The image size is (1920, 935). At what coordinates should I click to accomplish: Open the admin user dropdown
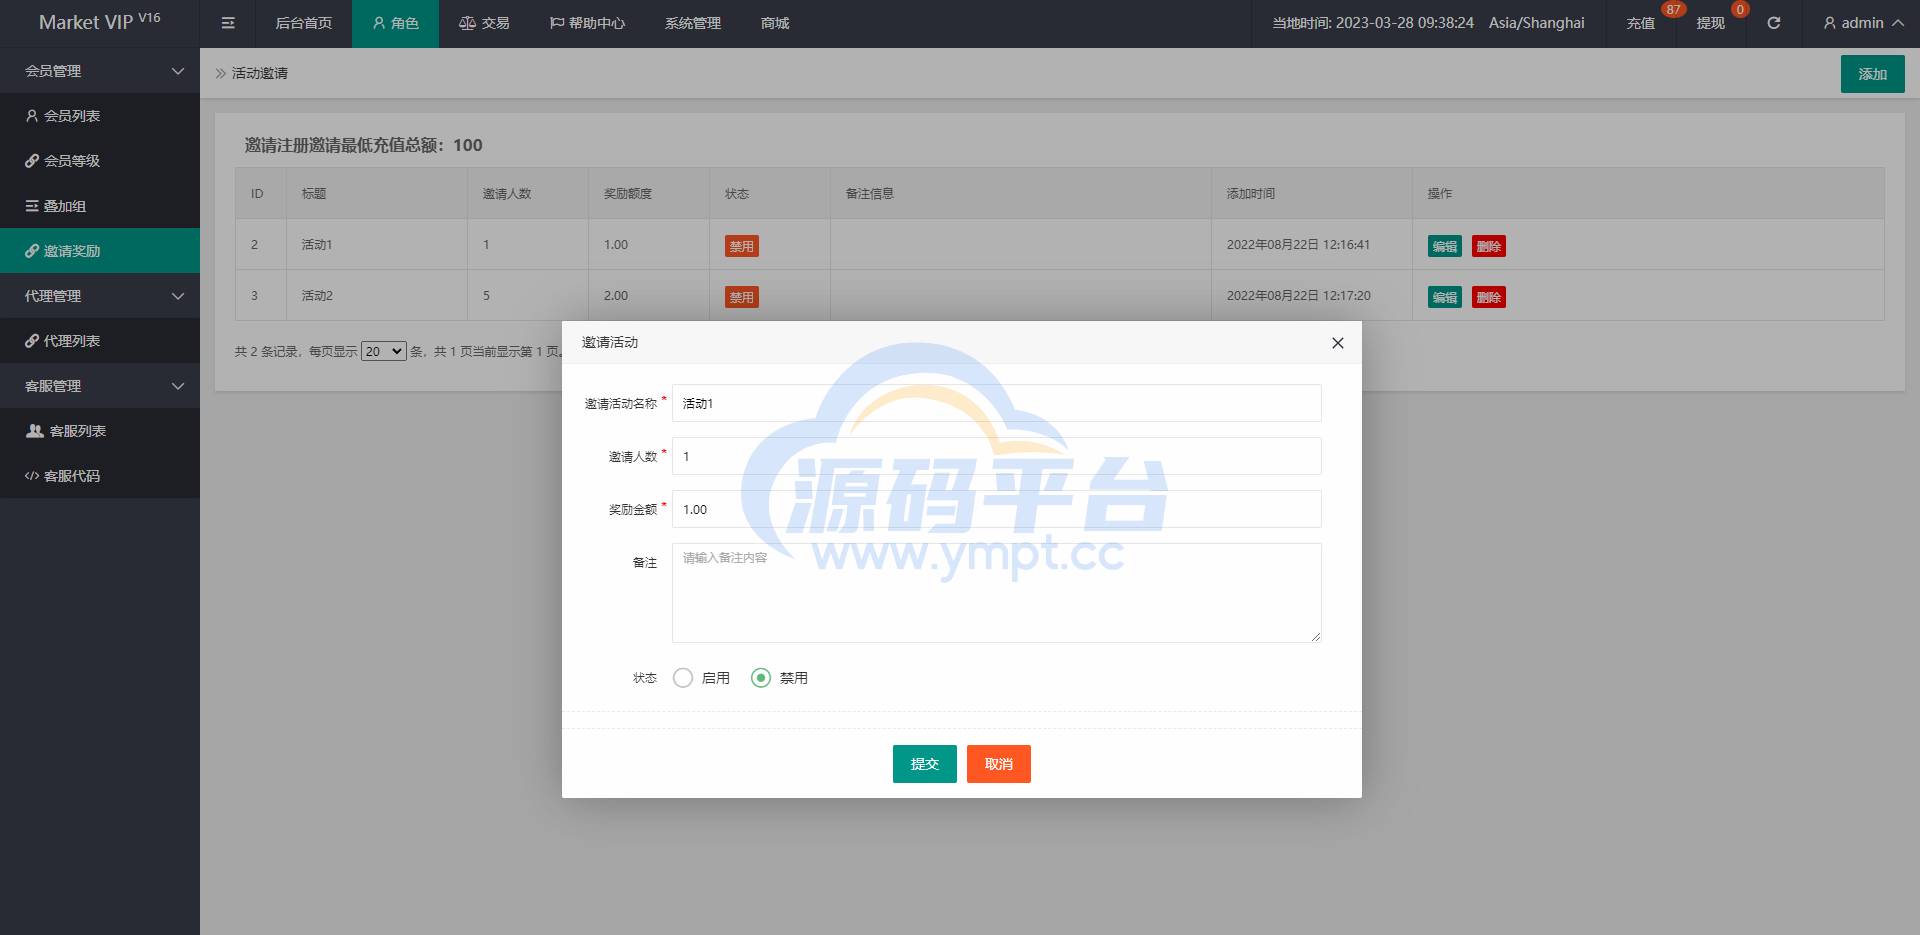[1863, 23]
